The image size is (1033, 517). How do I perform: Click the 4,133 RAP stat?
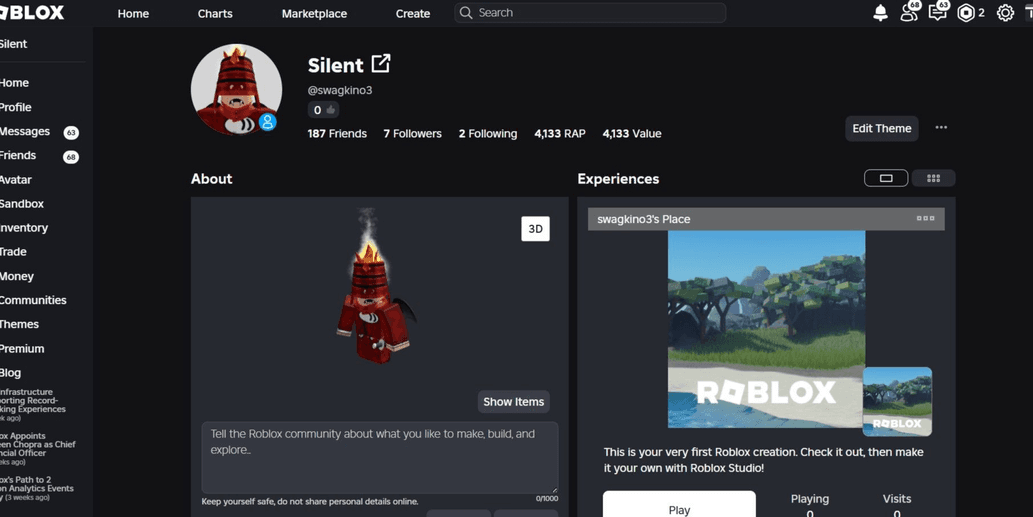click(560, 134)
